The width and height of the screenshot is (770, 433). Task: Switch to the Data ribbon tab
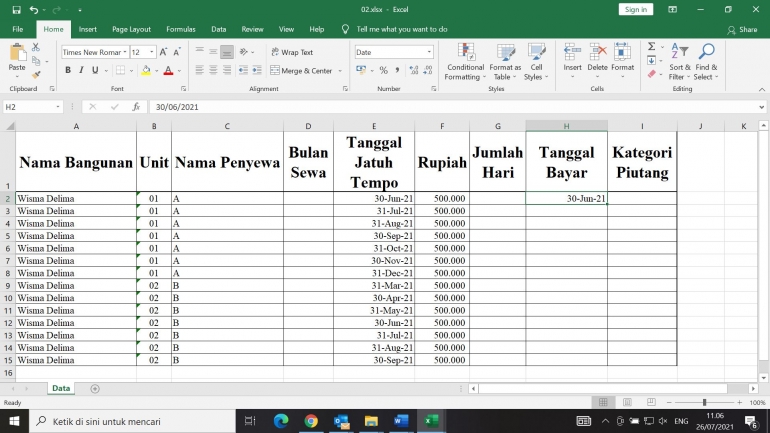click(x=219, y=29)
